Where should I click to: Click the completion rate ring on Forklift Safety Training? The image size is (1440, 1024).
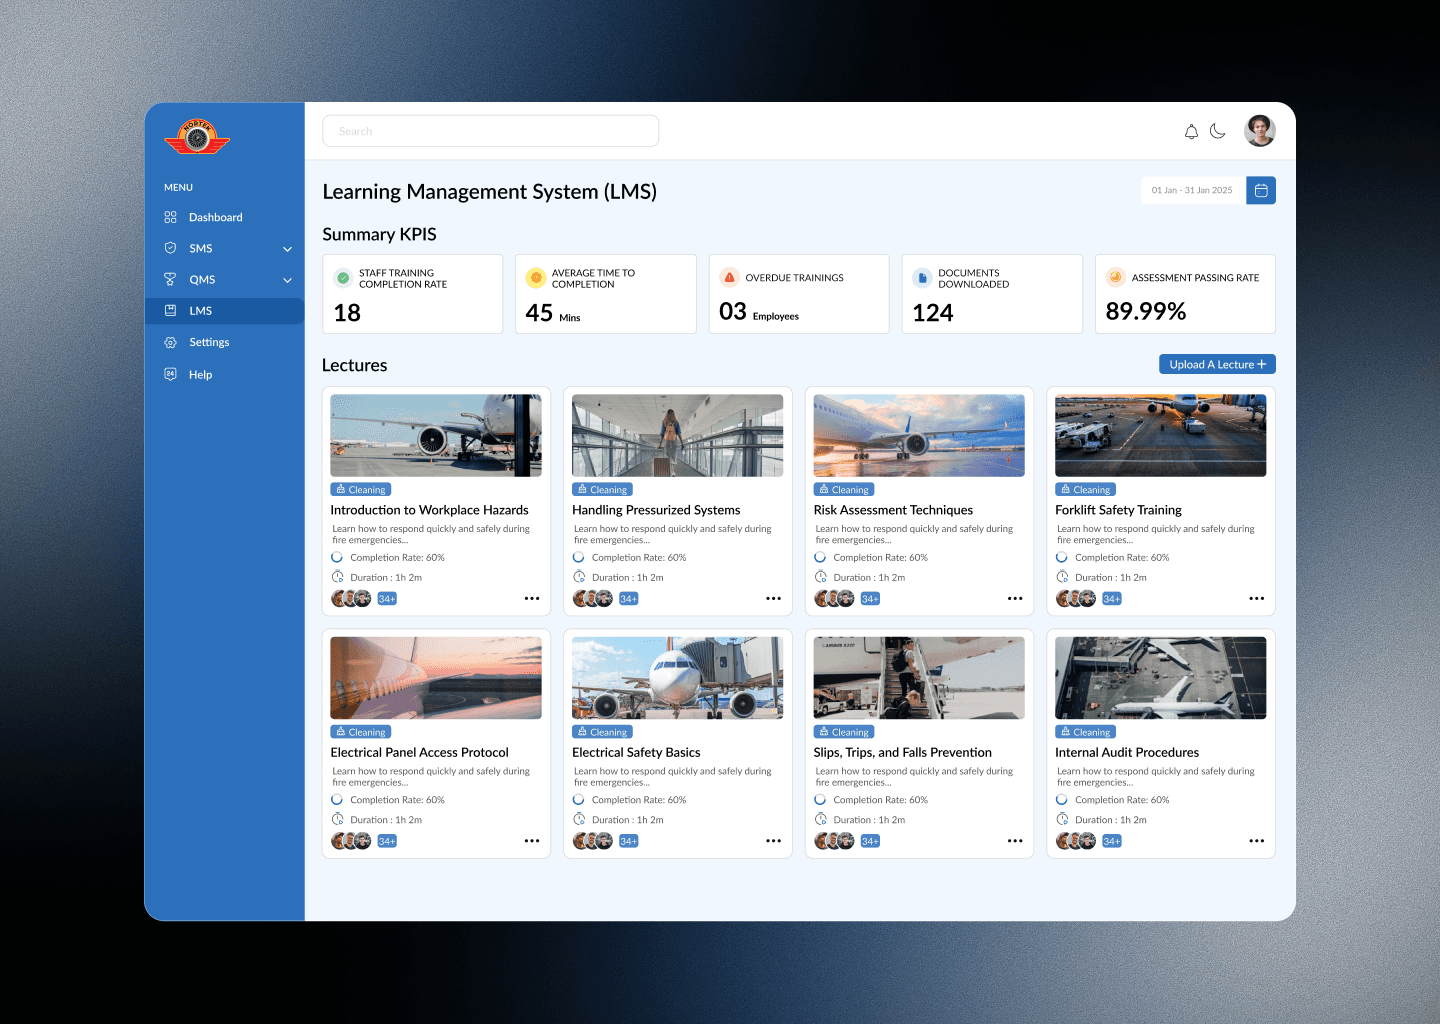tap(1062, 557)
